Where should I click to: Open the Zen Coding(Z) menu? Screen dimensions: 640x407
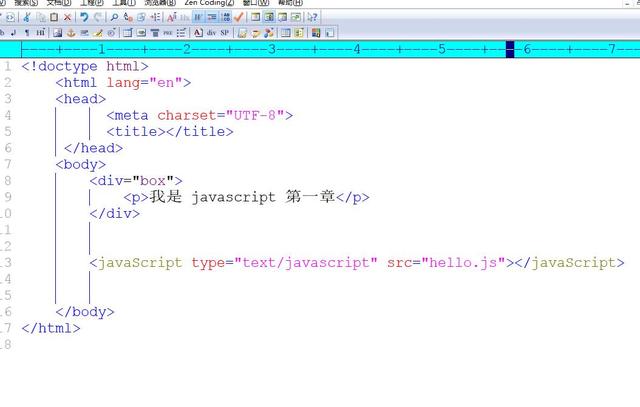tap(209, 2)
